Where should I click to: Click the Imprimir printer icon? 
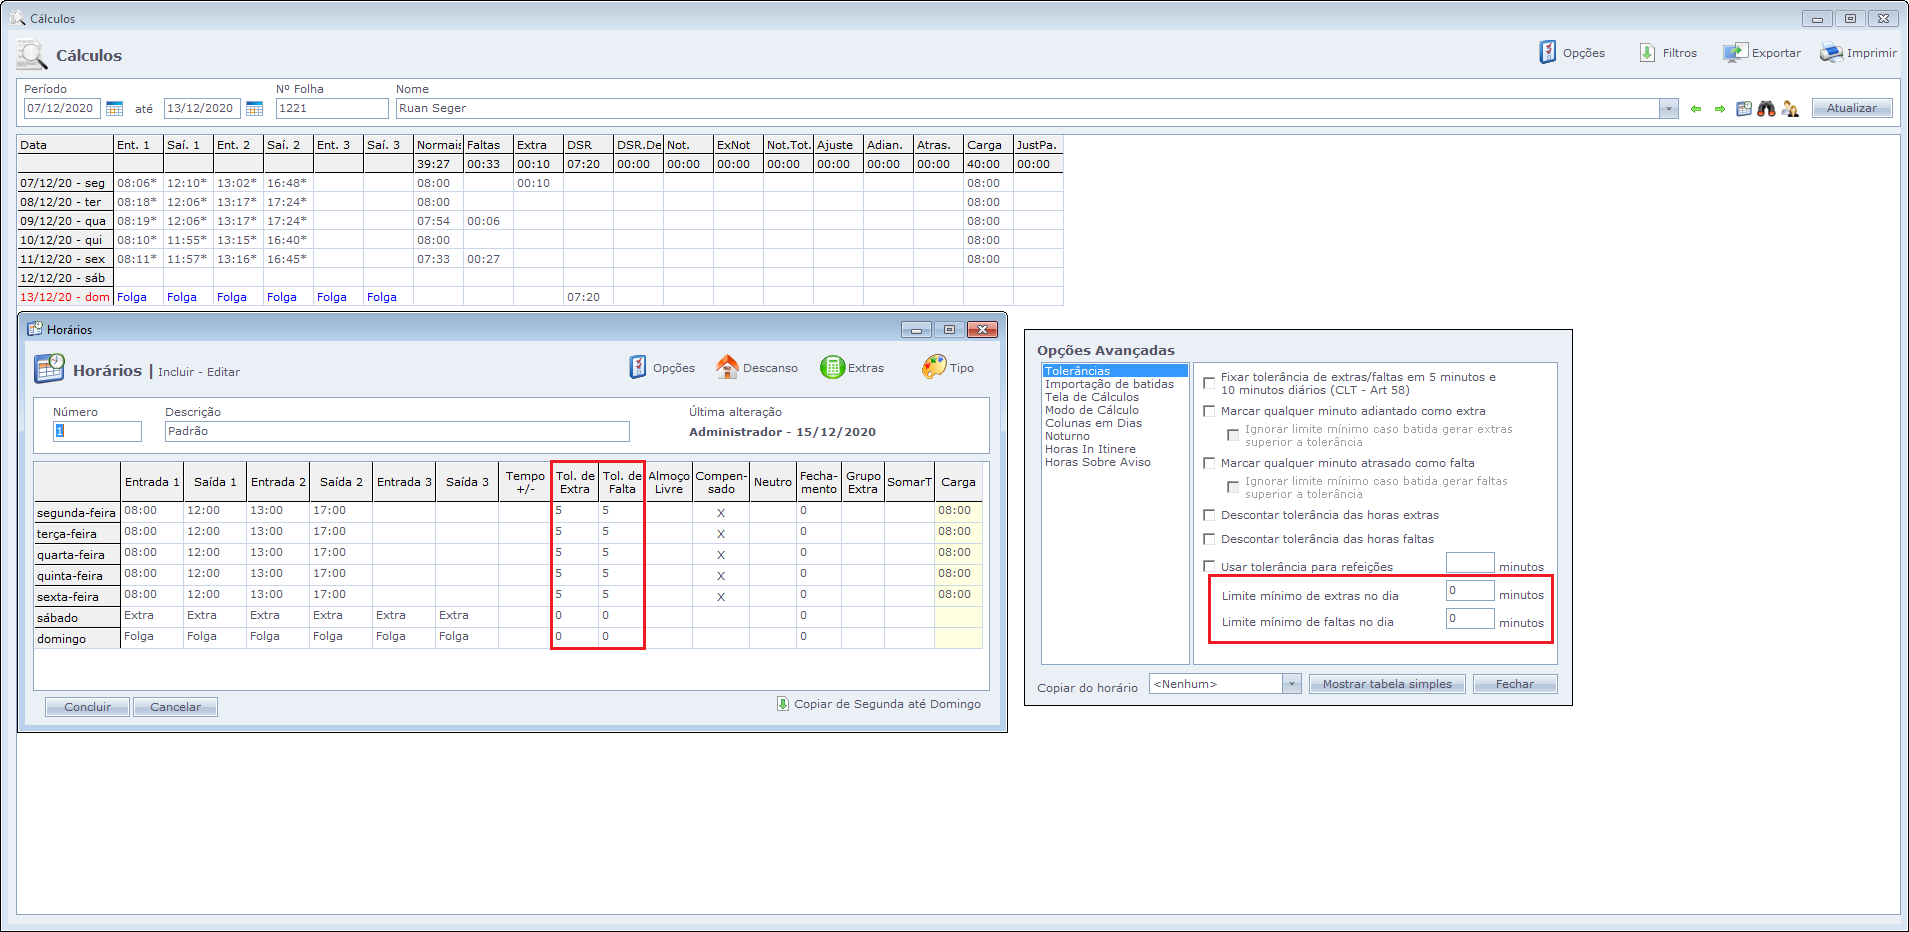coord(1831,53)
